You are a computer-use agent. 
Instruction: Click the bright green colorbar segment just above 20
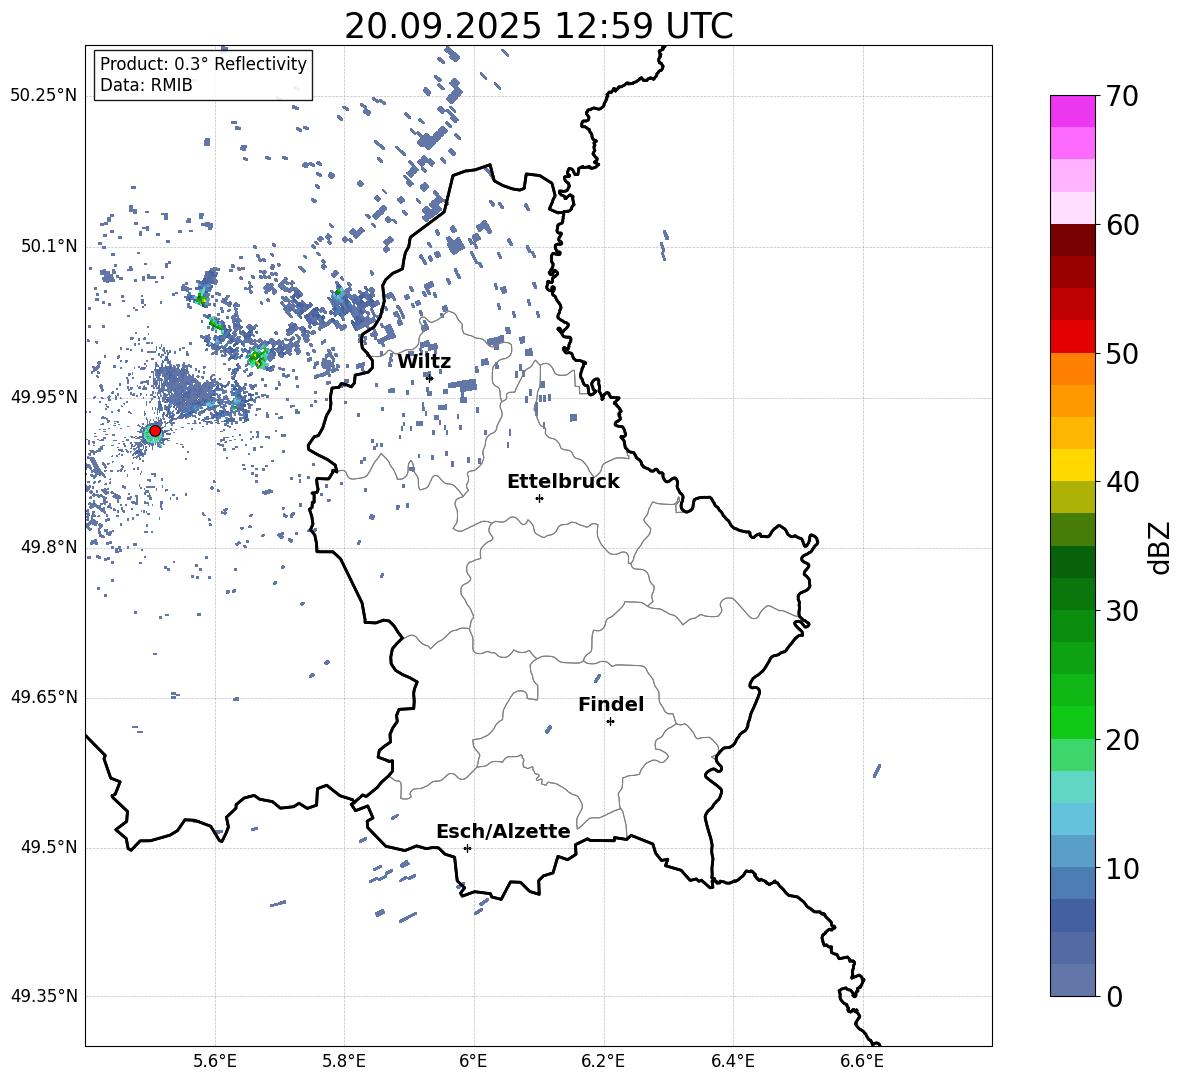pyautogui.click(x=1073, y=722)
